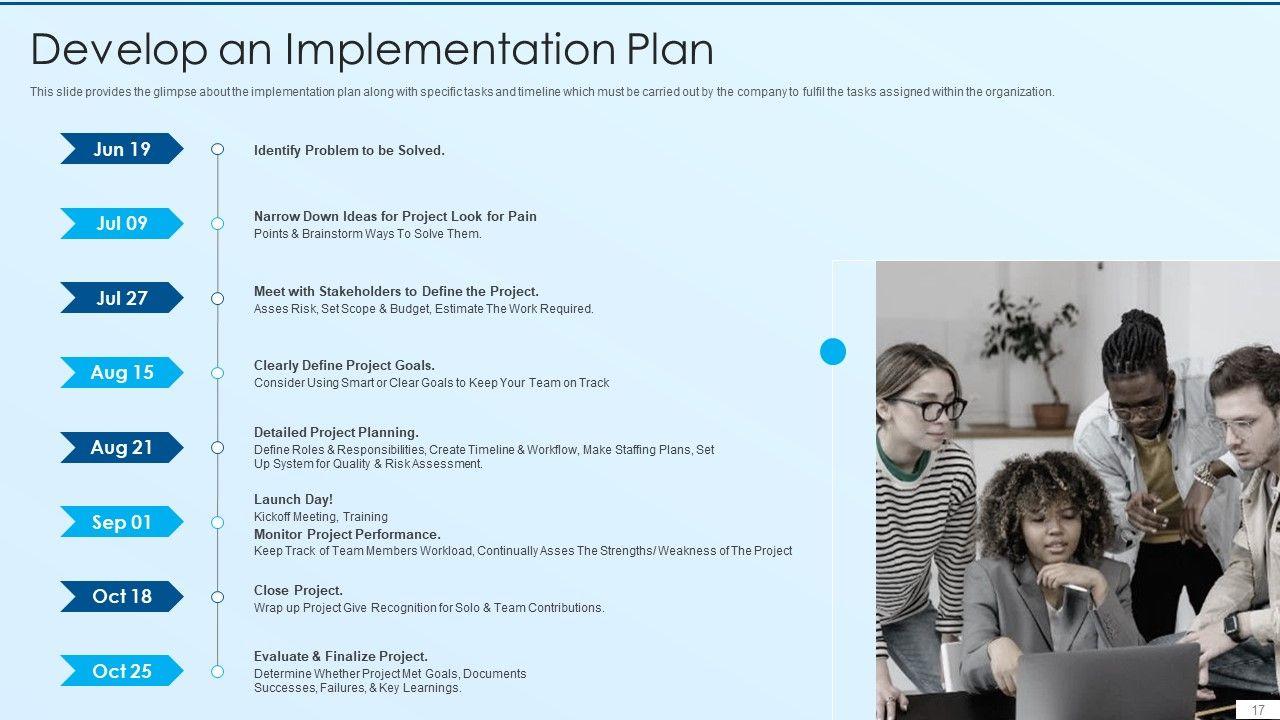Image resolution: width=1280 pixels, height=720 pixels.
Task: Click Meet with Stakeholders to Define the Project
Action: tap(396, 291)
